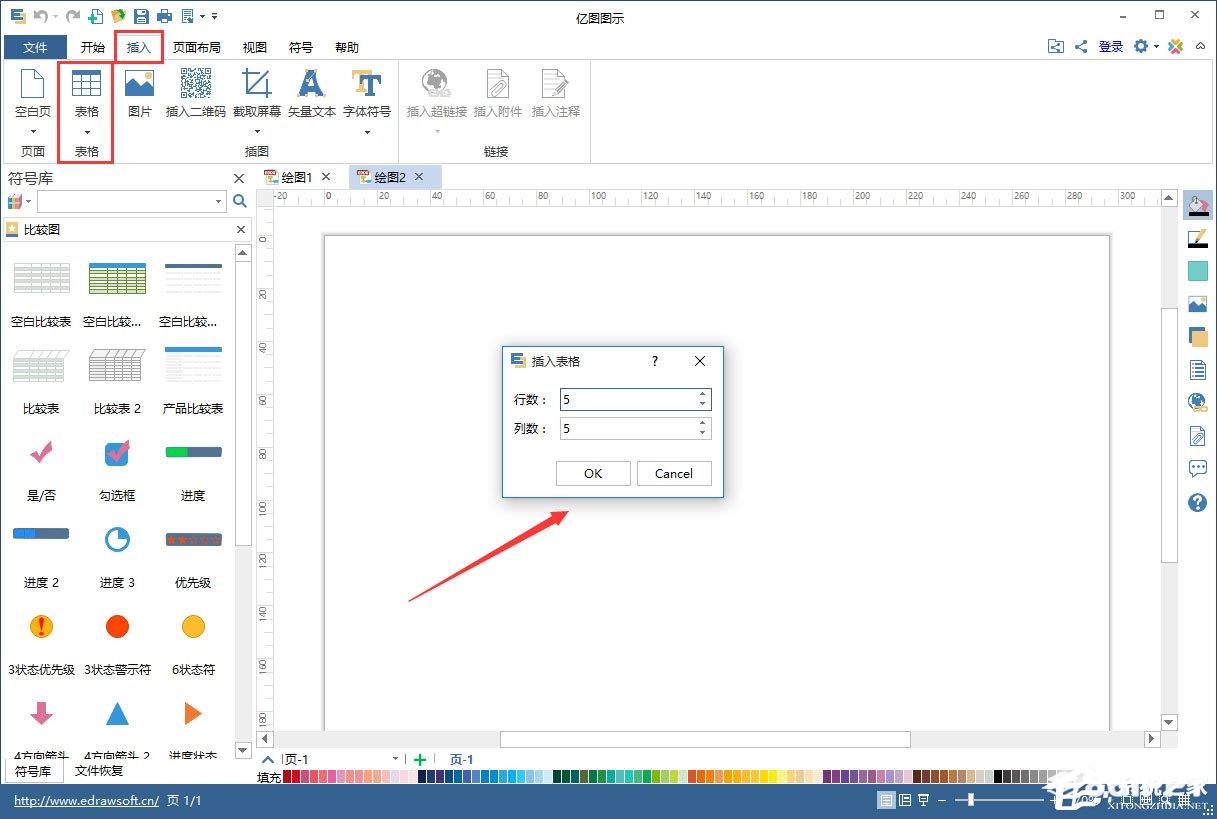Open the picture panel icon on right sidebar
Image resolution: width=1217 pixels, height=819 pixels.
[x=1197, y=304]
